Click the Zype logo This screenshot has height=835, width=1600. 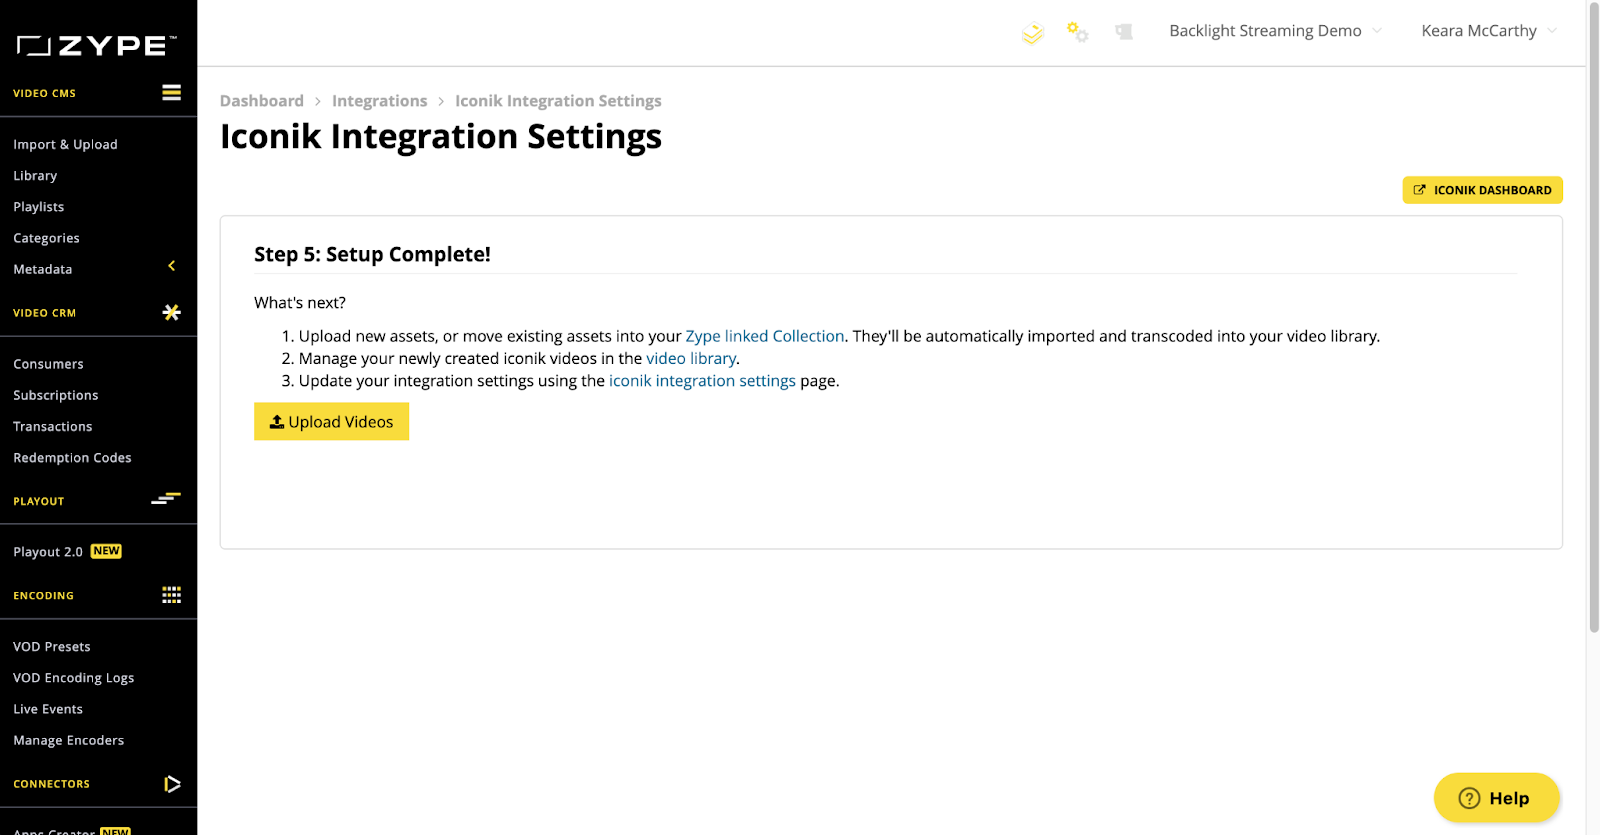(96, 45)
